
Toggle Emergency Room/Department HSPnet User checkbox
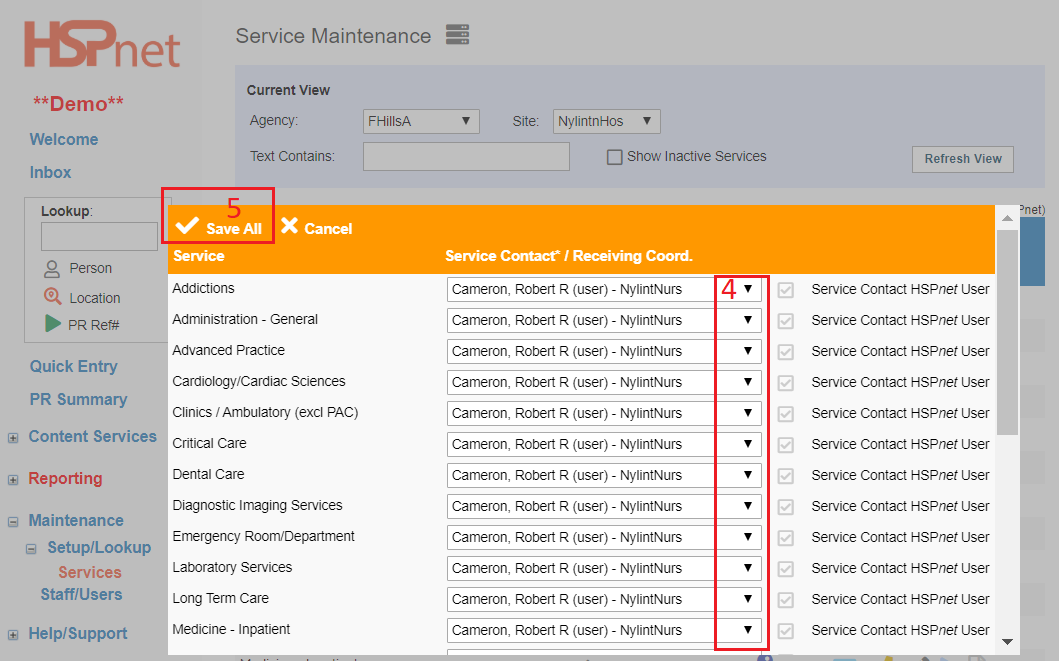coord(785,539)
